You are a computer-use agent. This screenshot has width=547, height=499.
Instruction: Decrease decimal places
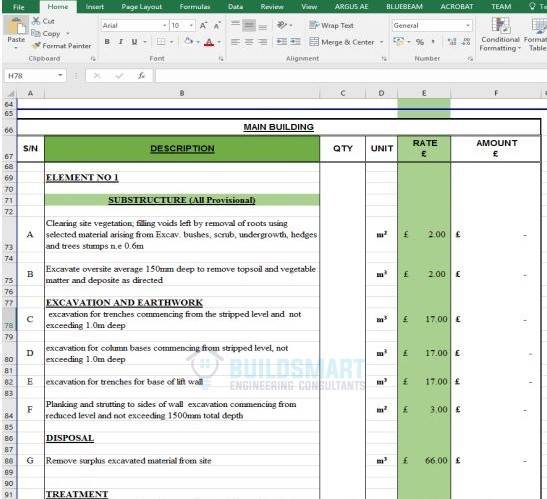[x=466, y=42]
